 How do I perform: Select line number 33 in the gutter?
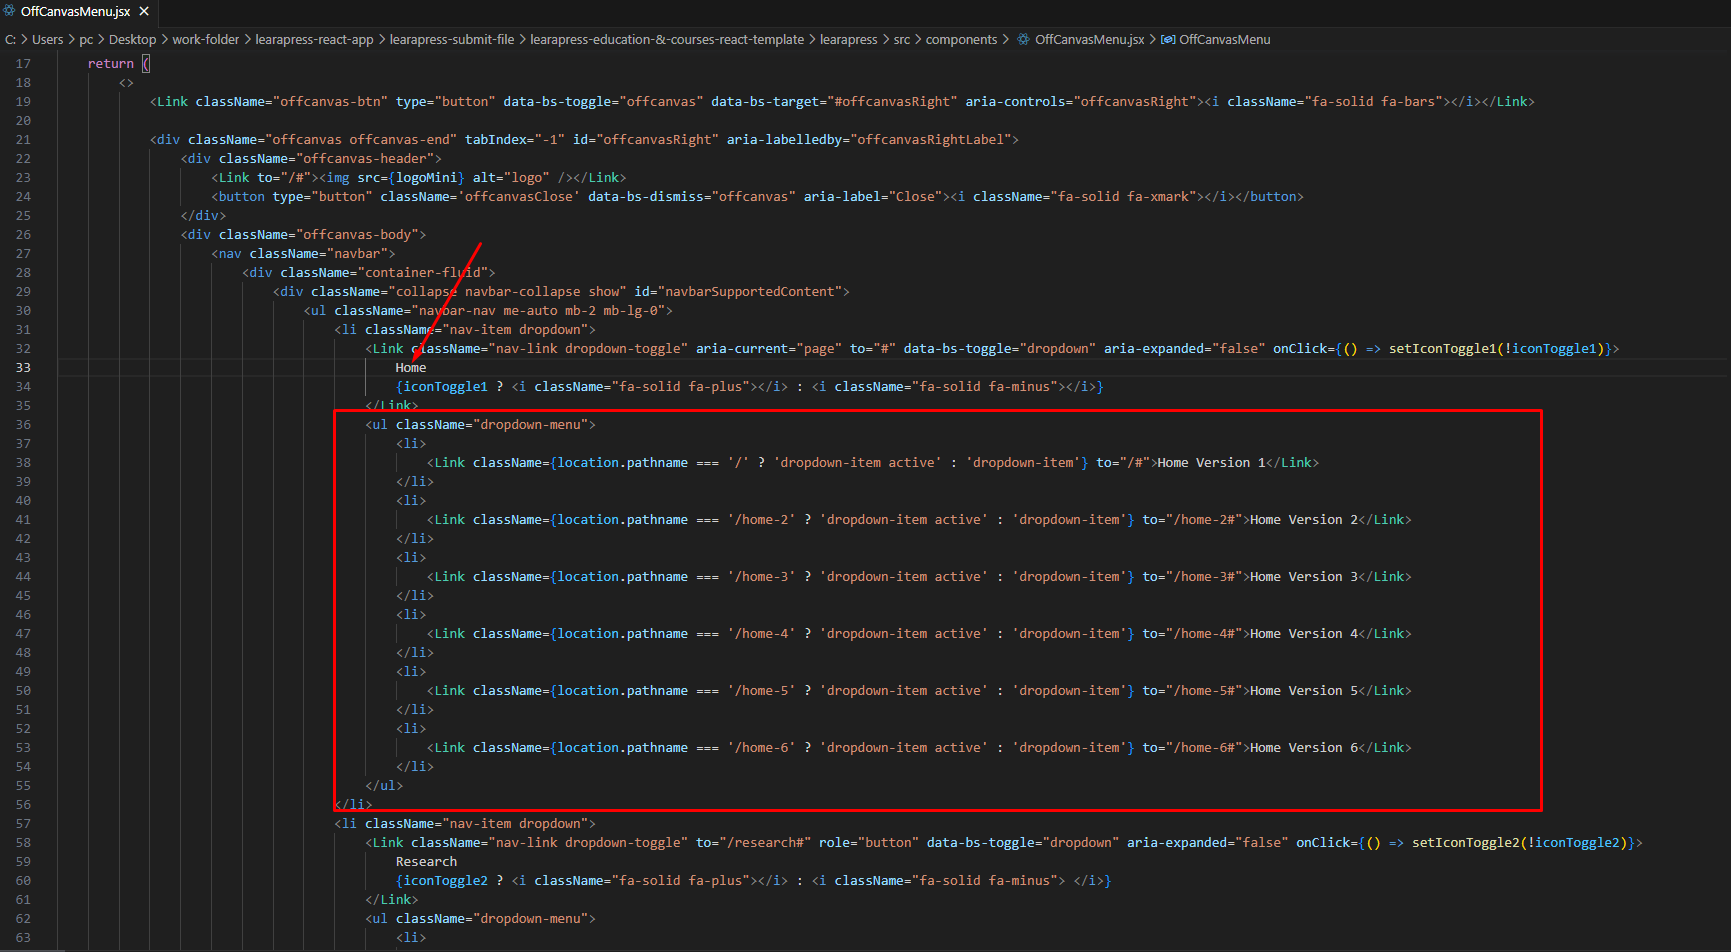tap(23, 368)
